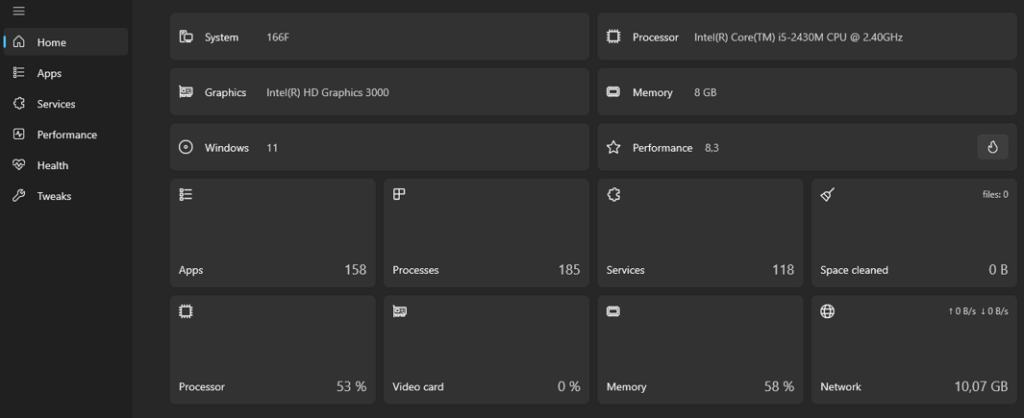Switch to the Performance section in sidebar
The width and height of the screenshot is (1024, 418).
coord(65,135)
